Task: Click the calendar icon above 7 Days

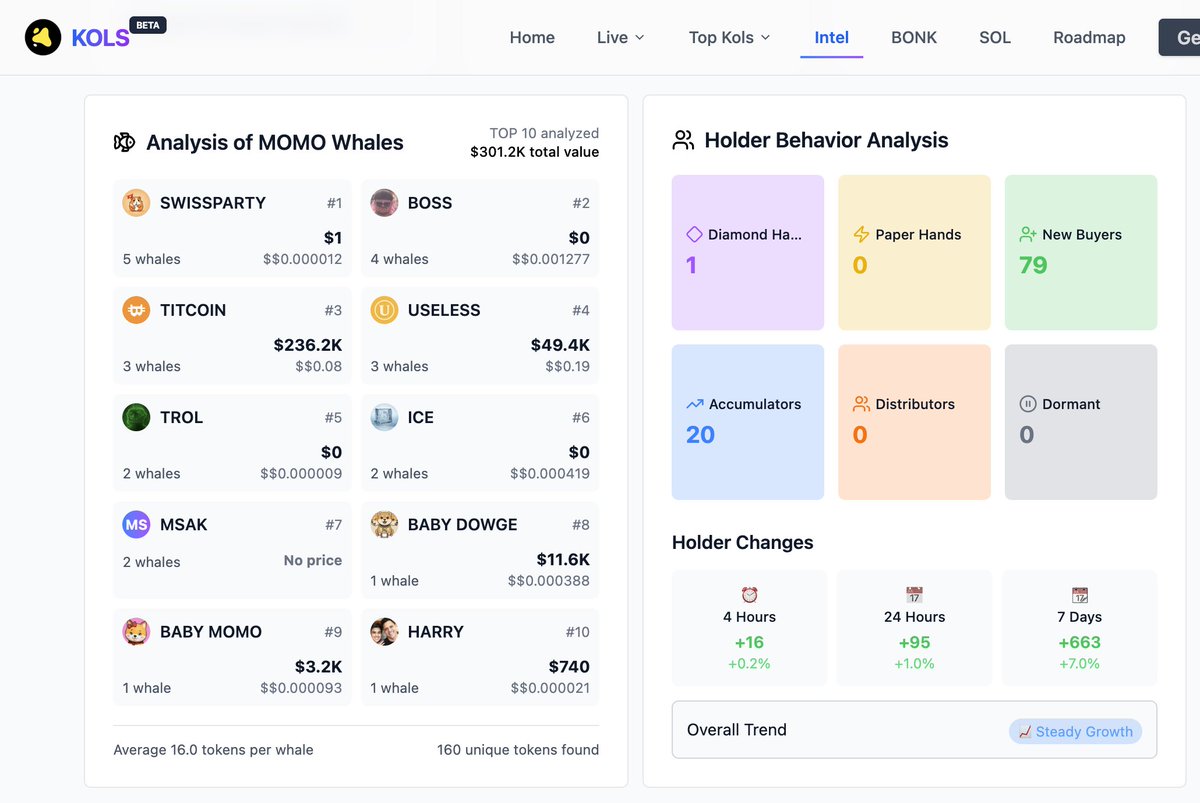Action: coord(1079,595)
